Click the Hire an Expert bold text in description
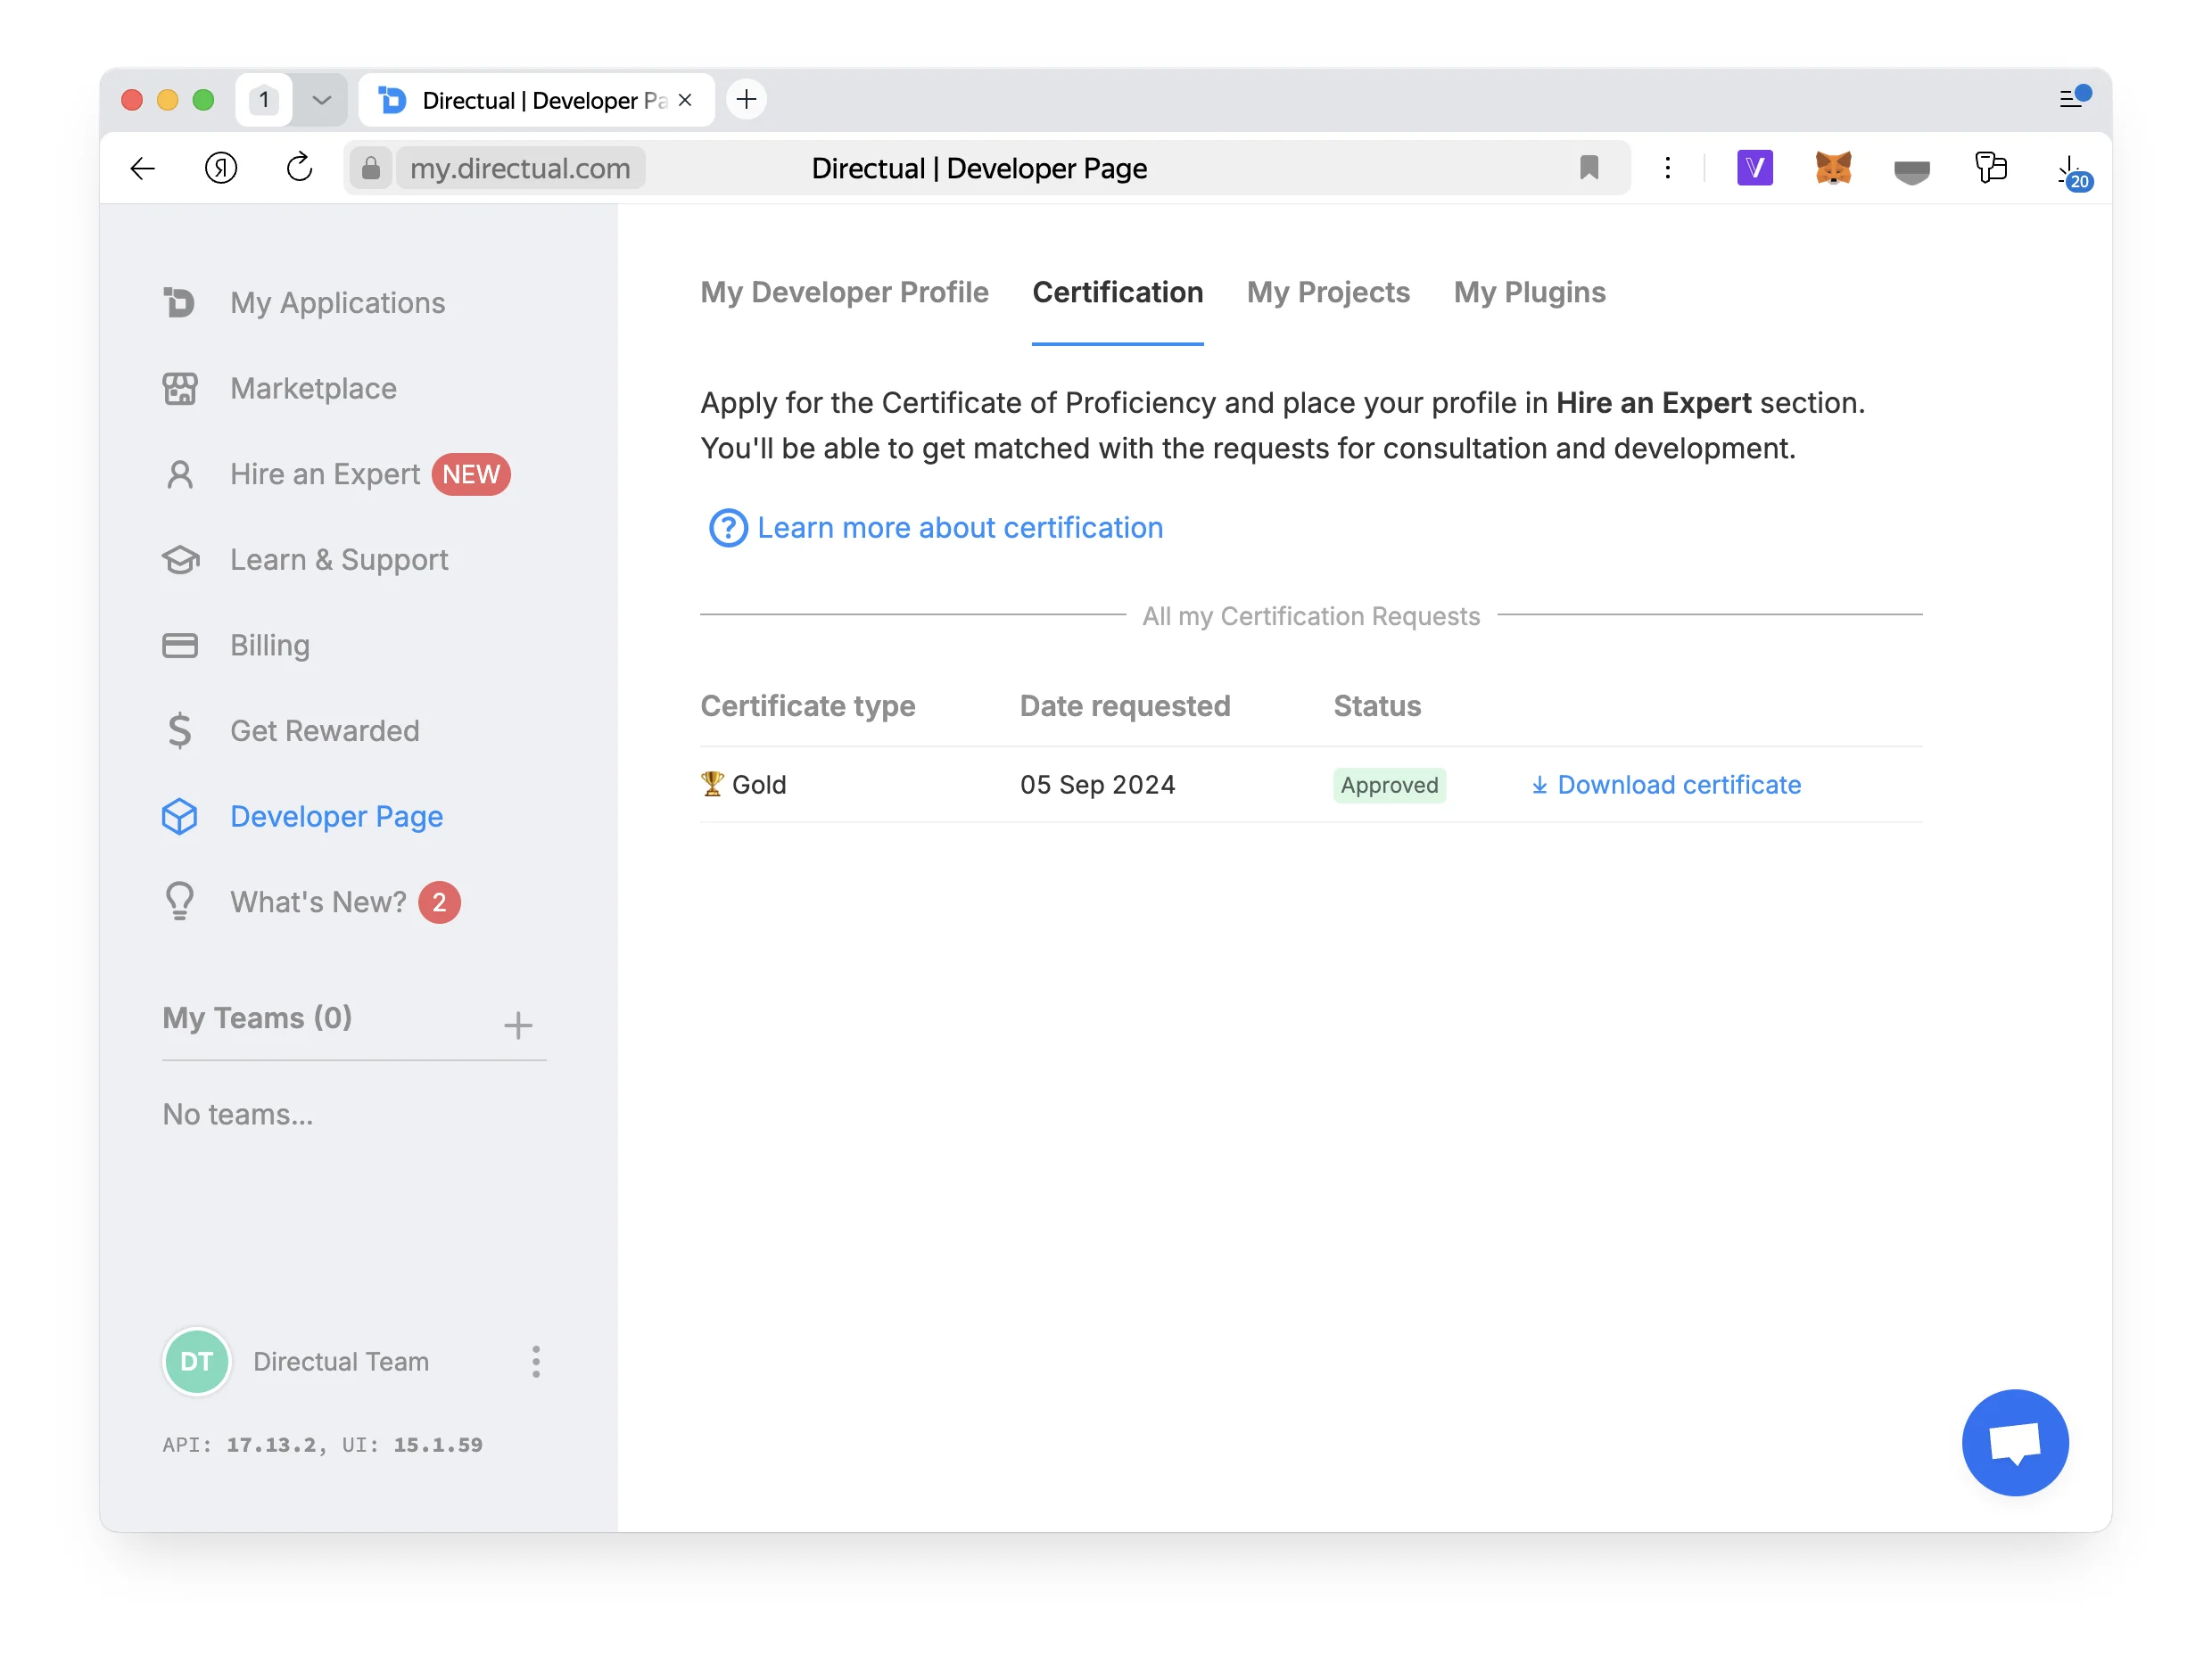Image resolution: width=2212 pixels, height=1664 pixels. click(1653, 402)
